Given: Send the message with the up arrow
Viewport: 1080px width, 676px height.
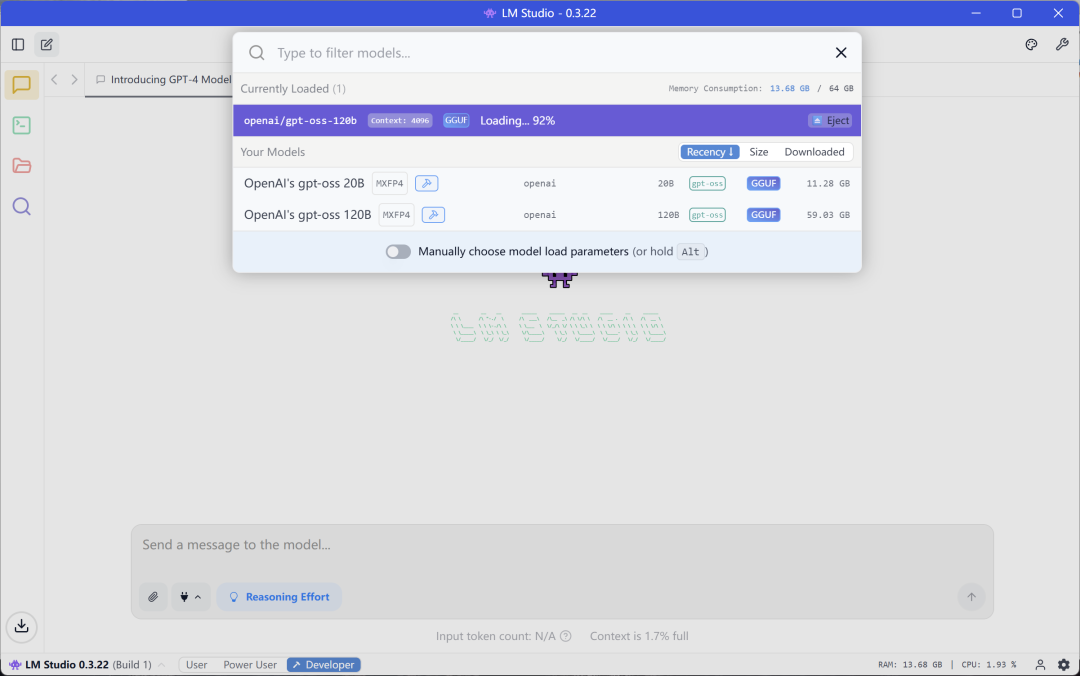Looking at the screenshot, I should (x=971, y=597).
